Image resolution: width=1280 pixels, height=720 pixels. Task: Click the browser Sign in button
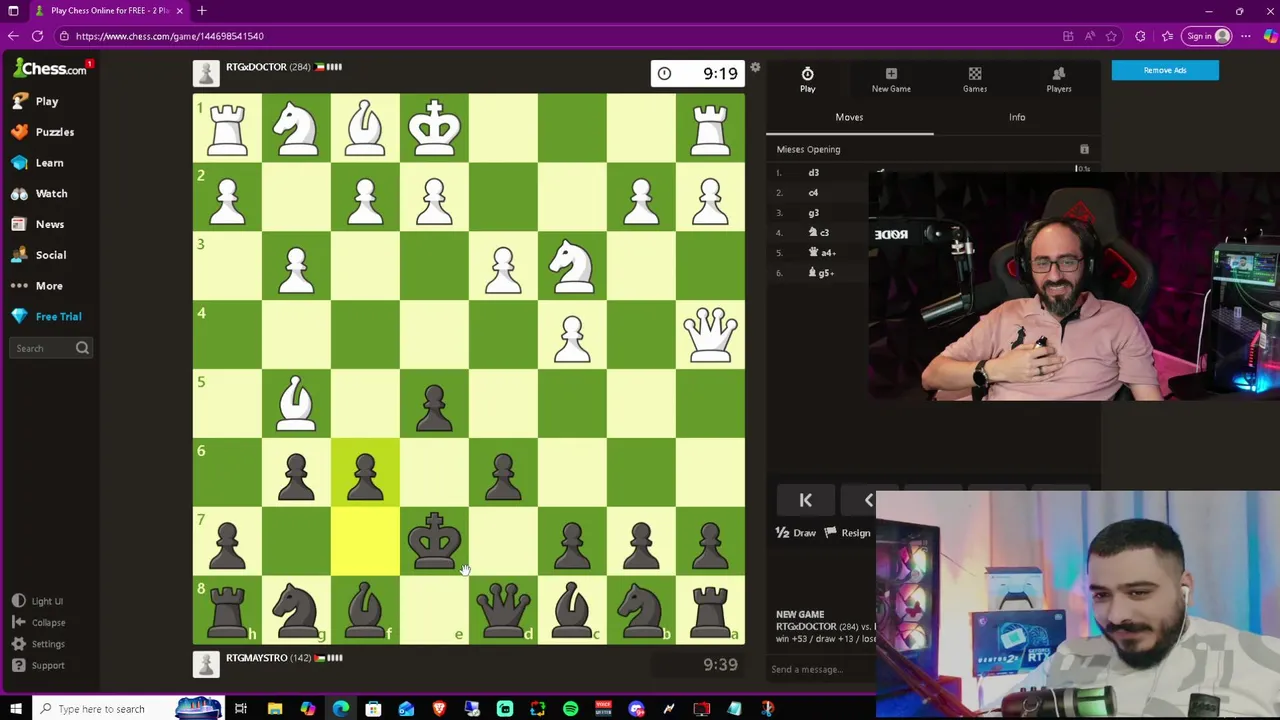pos(1206,36)
